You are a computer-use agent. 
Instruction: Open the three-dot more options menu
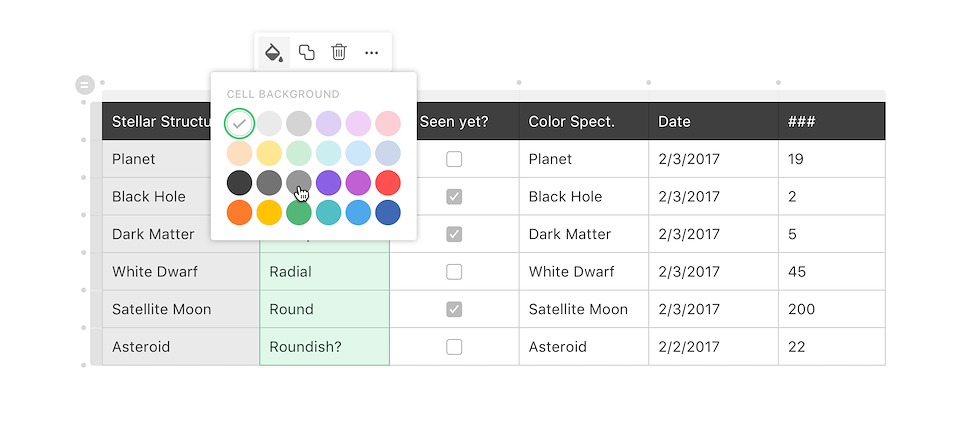(x=372, y=52)
